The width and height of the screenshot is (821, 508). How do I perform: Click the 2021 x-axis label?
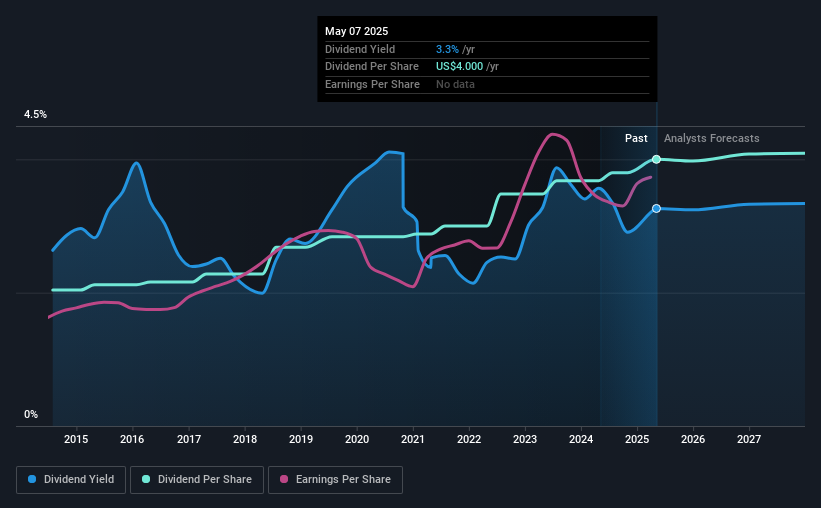[x=413, y=439]
